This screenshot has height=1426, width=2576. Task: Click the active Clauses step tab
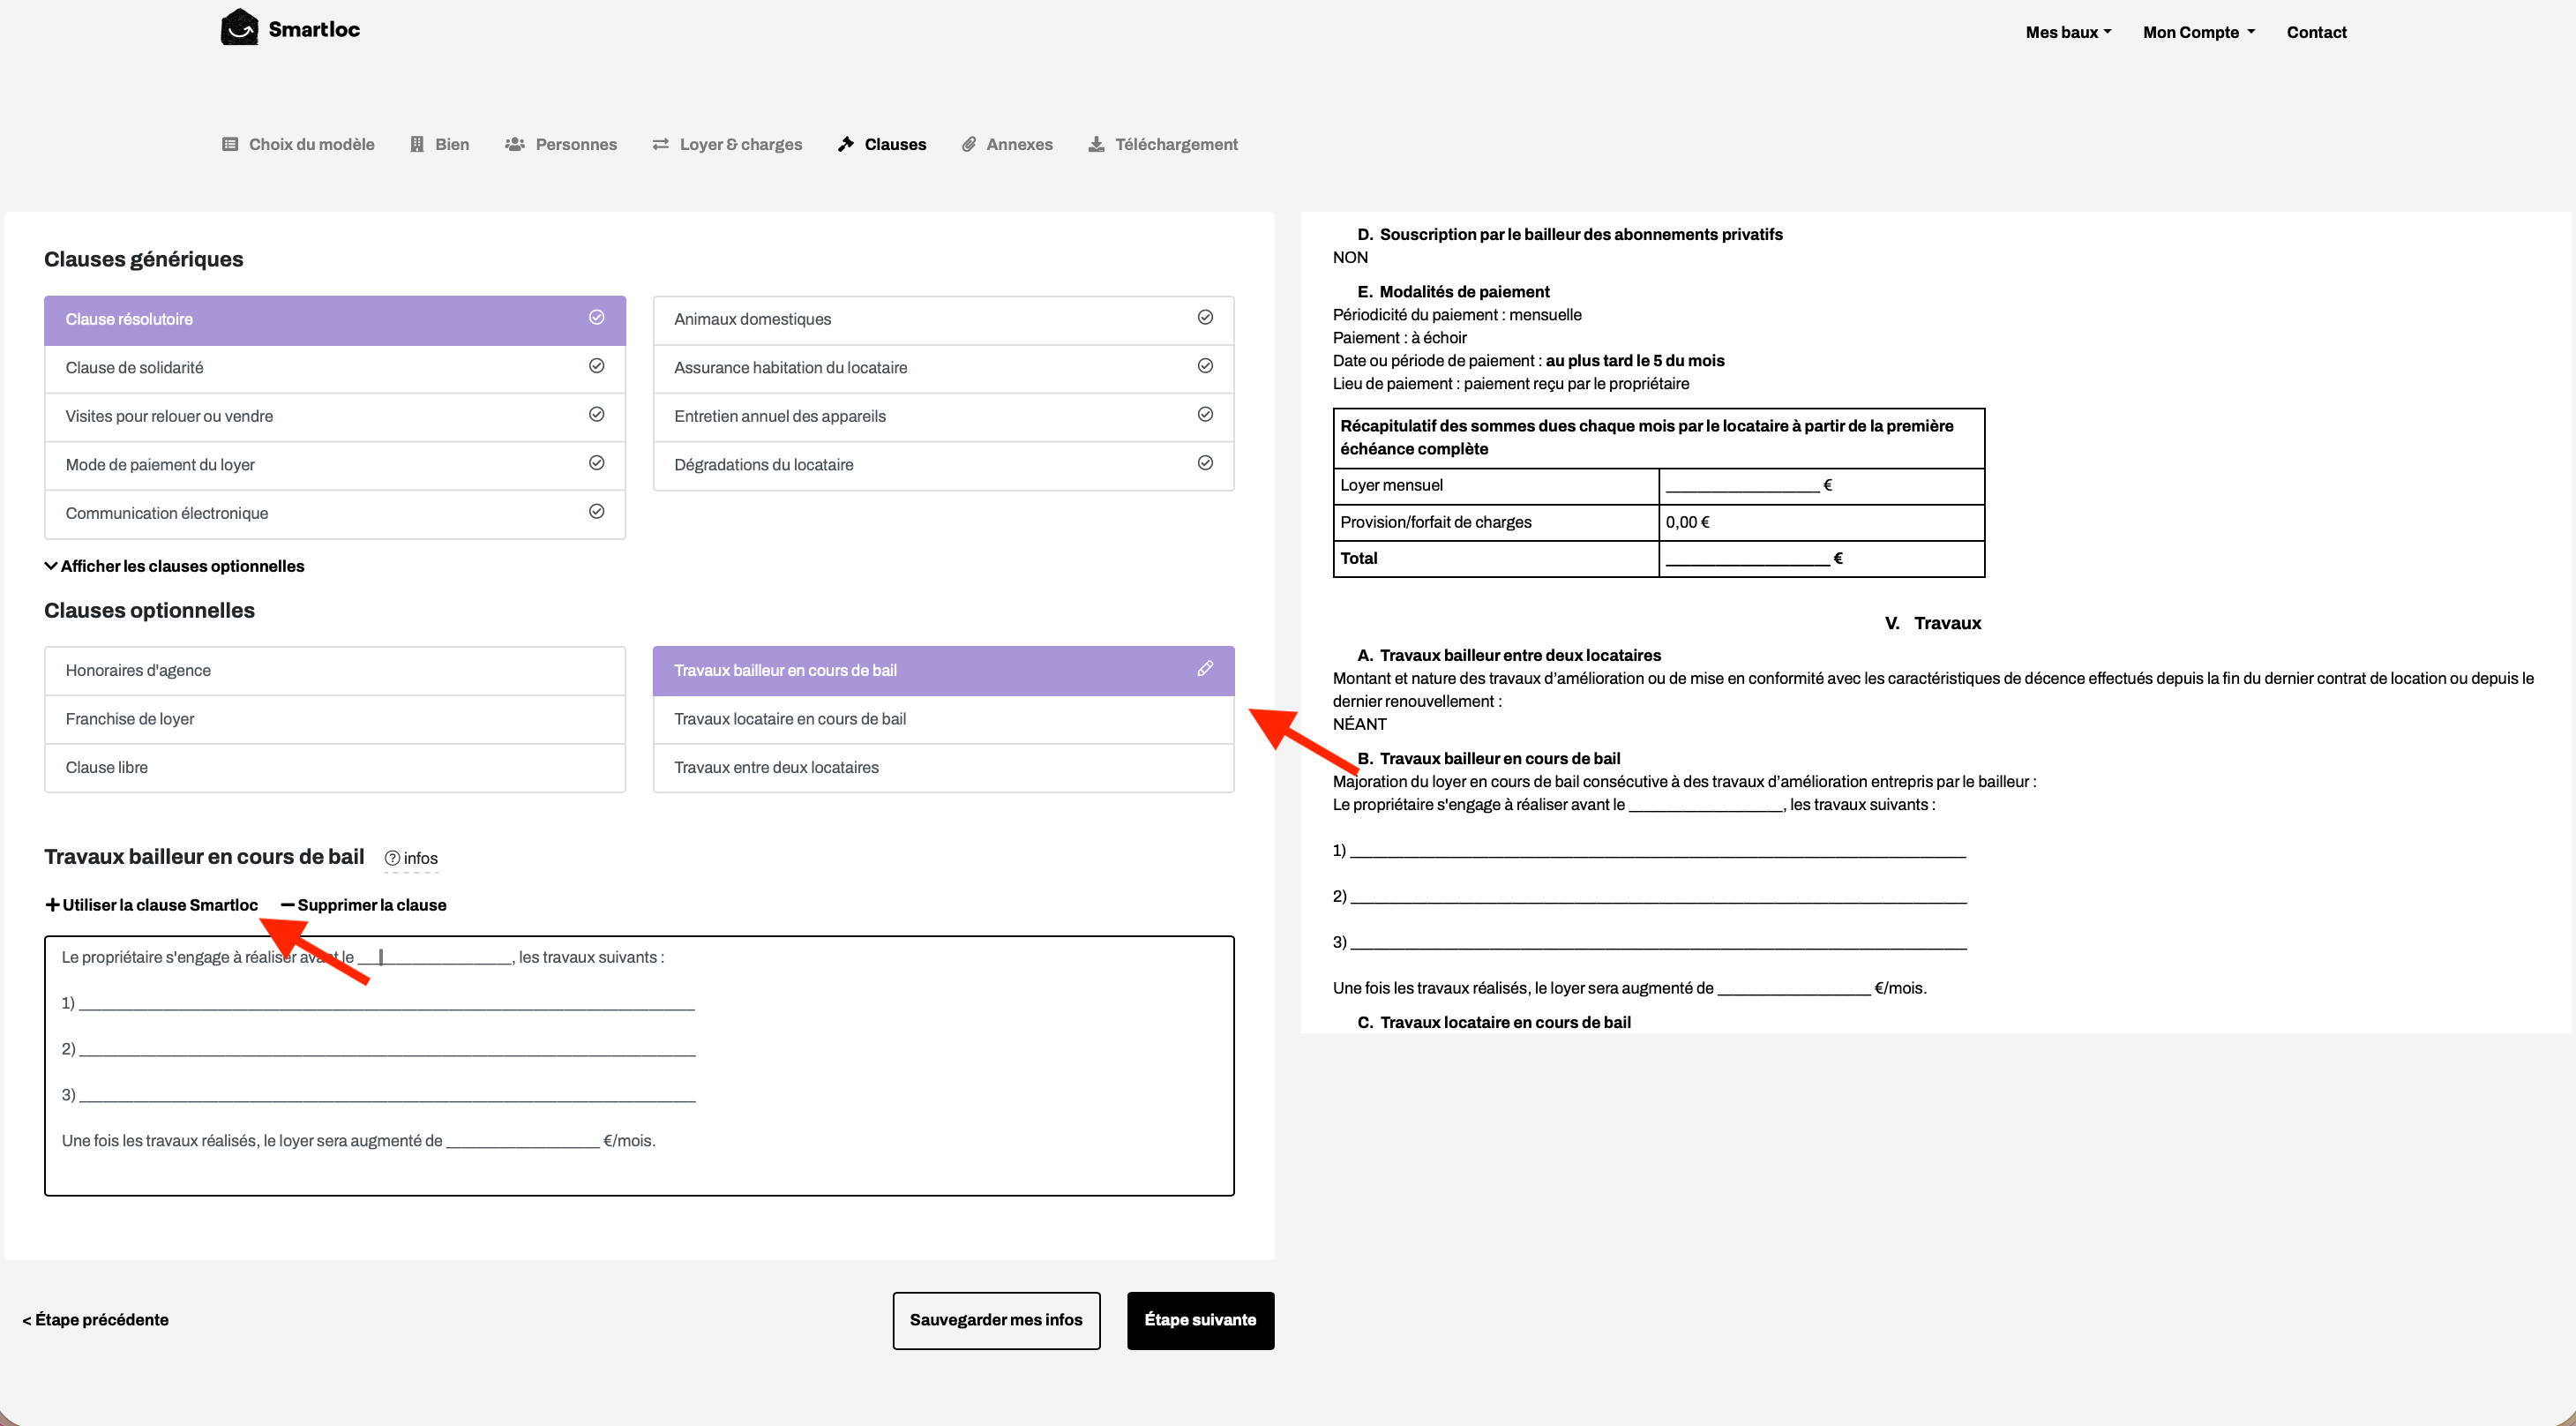[x=882, y=144]
